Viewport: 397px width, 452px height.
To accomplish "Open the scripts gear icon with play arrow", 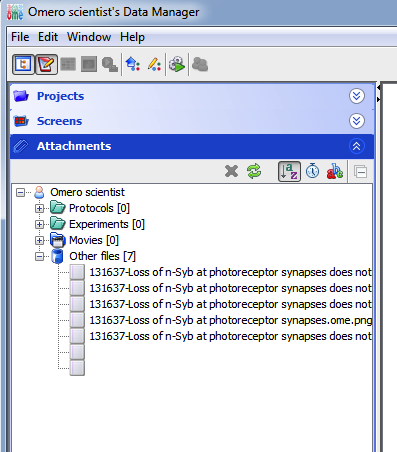I will point(177,64).
